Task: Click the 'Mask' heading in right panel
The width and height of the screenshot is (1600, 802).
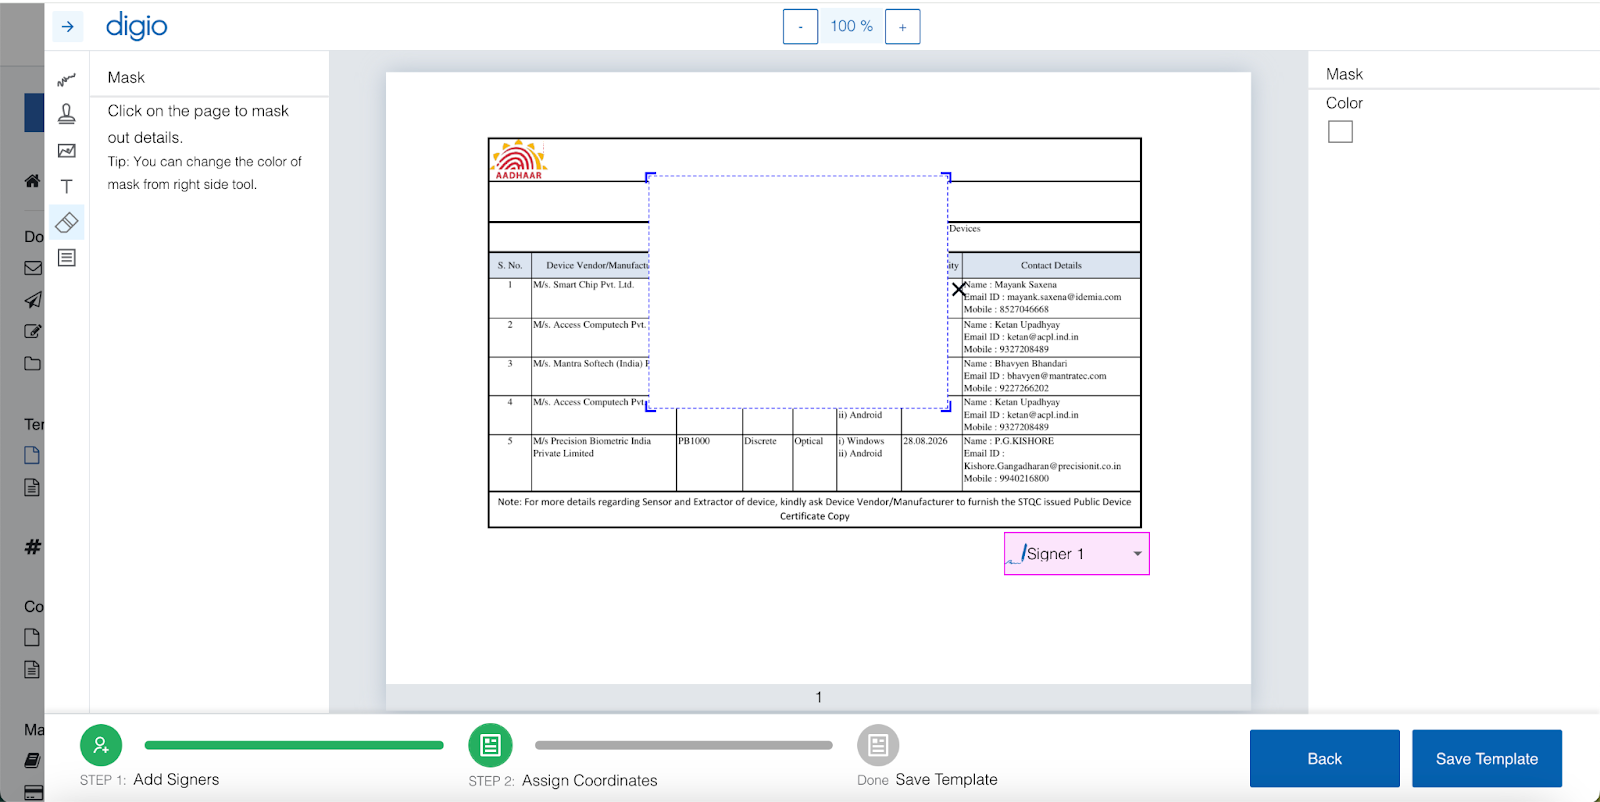Action: [1344, 74]
